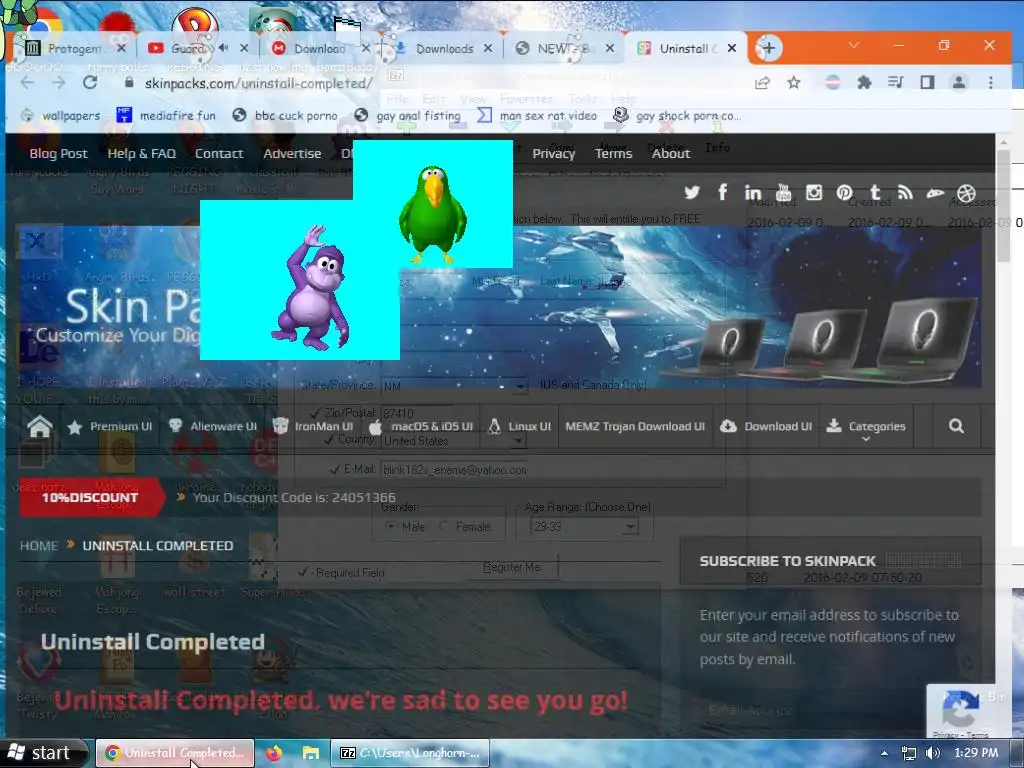The width and height of the screenshot is (1024, 768).
Task: Launch Firefox from the taskbar
Action: [274, 753]
